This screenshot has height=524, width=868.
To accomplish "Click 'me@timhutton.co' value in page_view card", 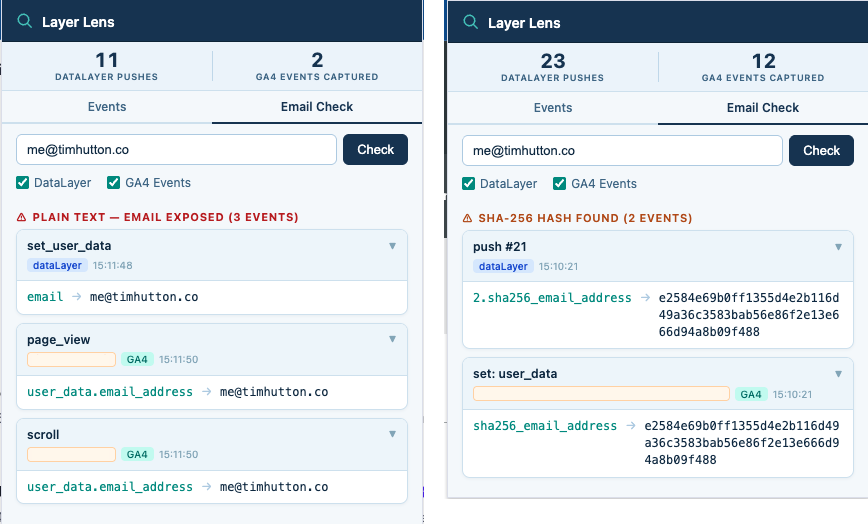I will pyautogui.click(x=274, y=392).
